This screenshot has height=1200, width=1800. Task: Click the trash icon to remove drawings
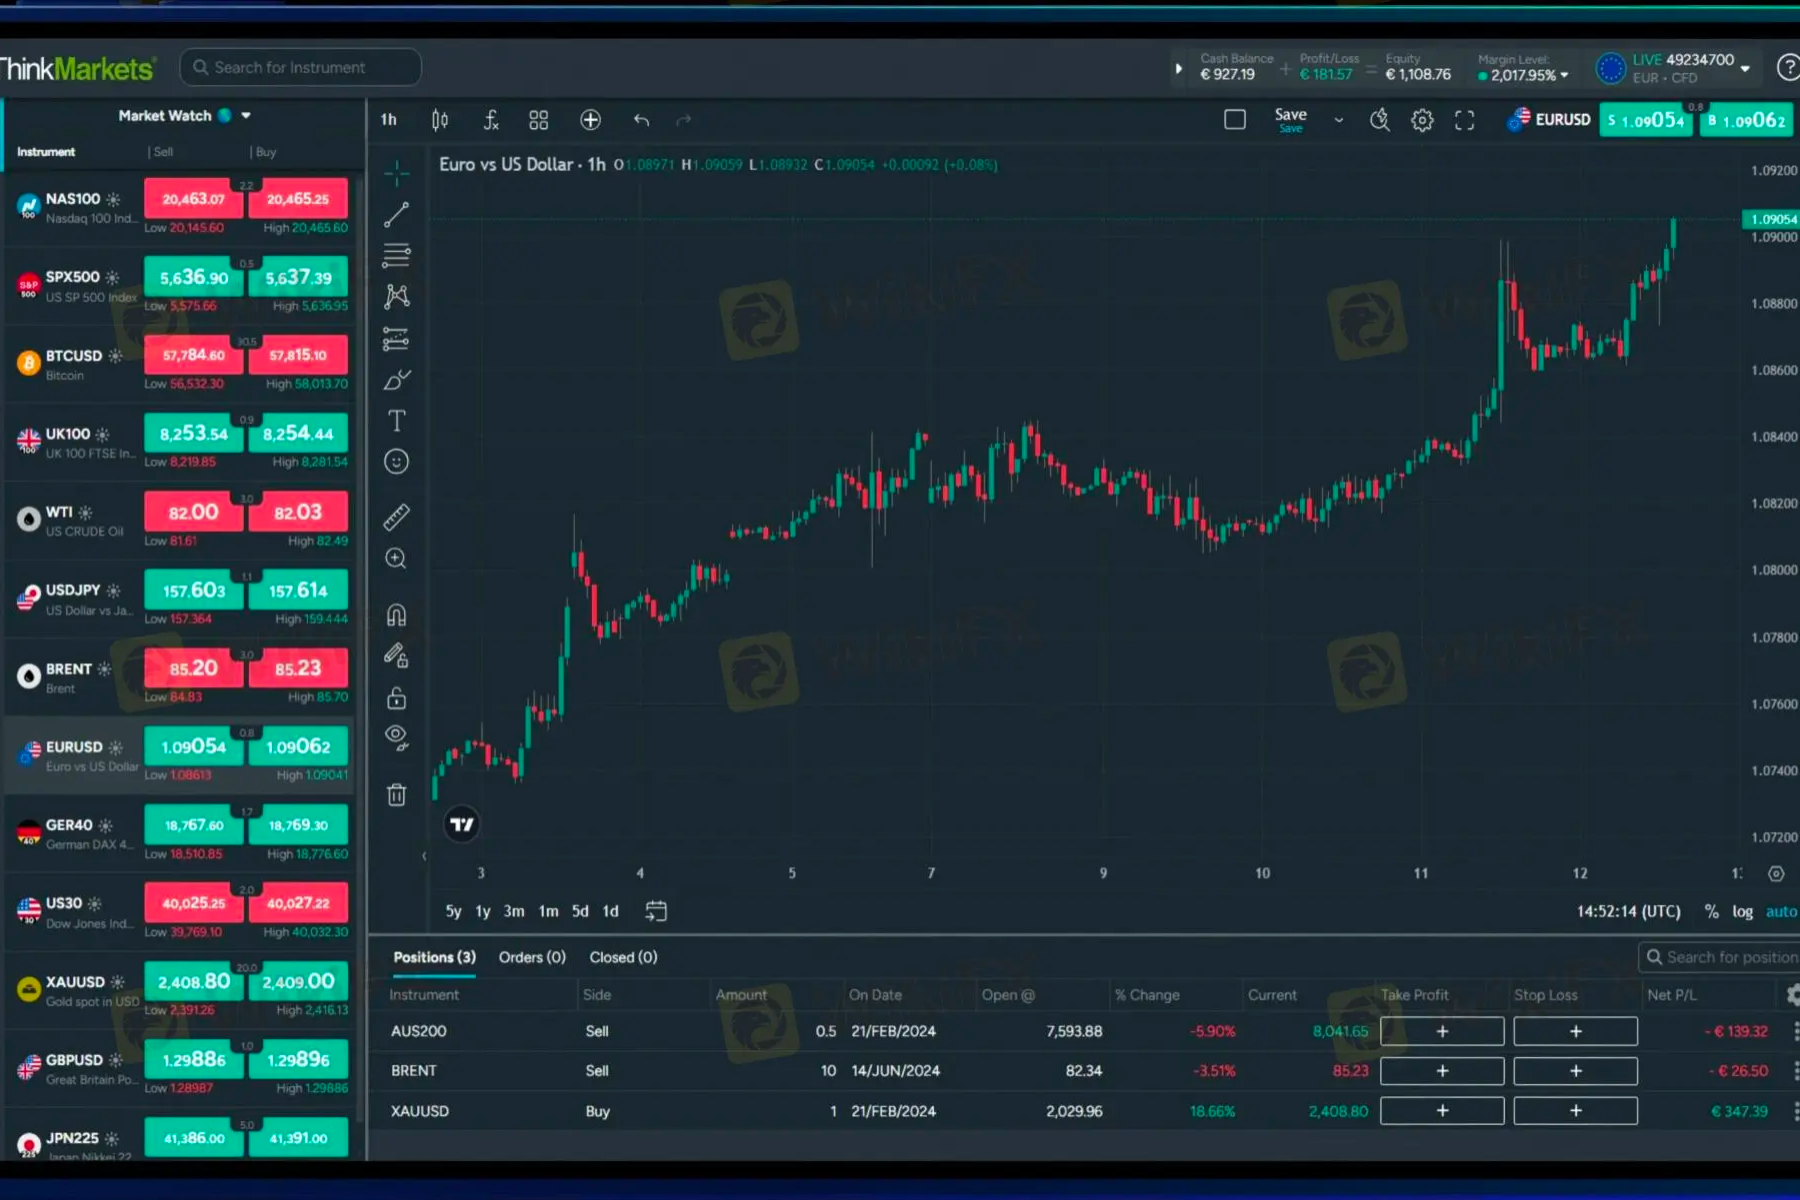click(397, 795)
